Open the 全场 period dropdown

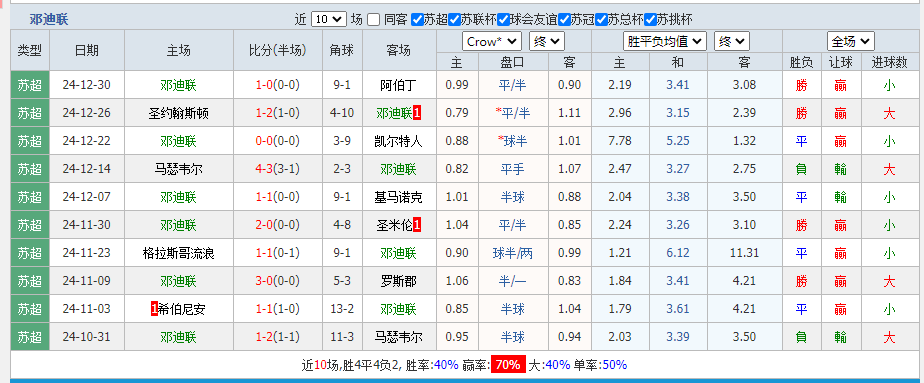(851, 41)
